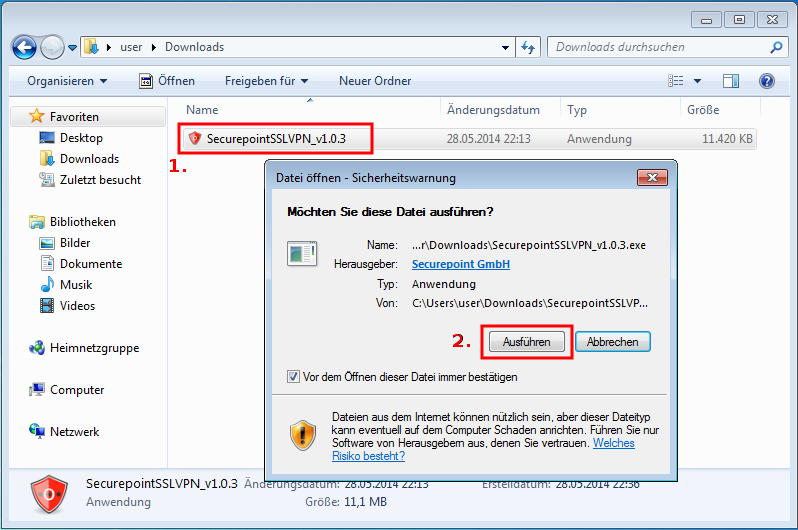Open the Musik library
Viewport: 798px width, 530px height.
point(76,285)
